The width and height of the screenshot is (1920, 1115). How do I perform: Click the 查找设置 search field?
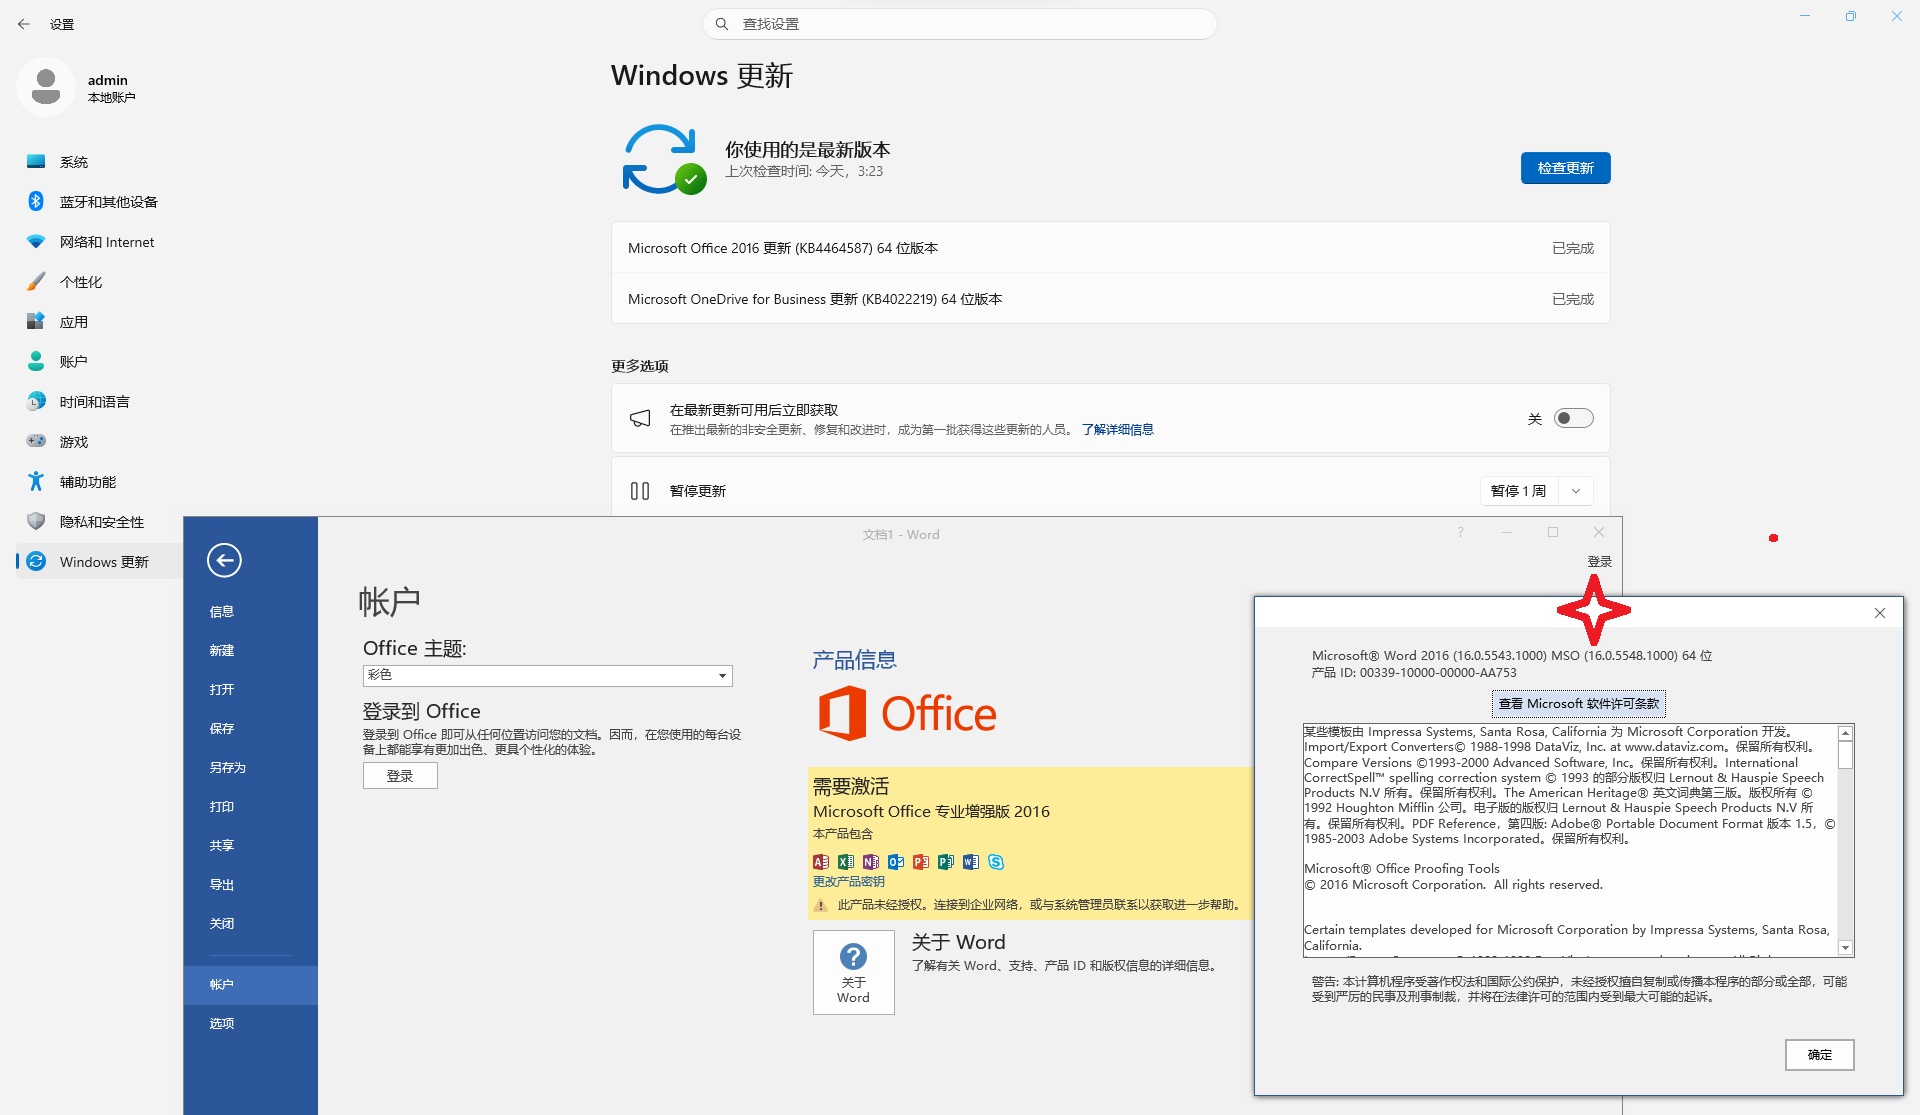point(960,24)
